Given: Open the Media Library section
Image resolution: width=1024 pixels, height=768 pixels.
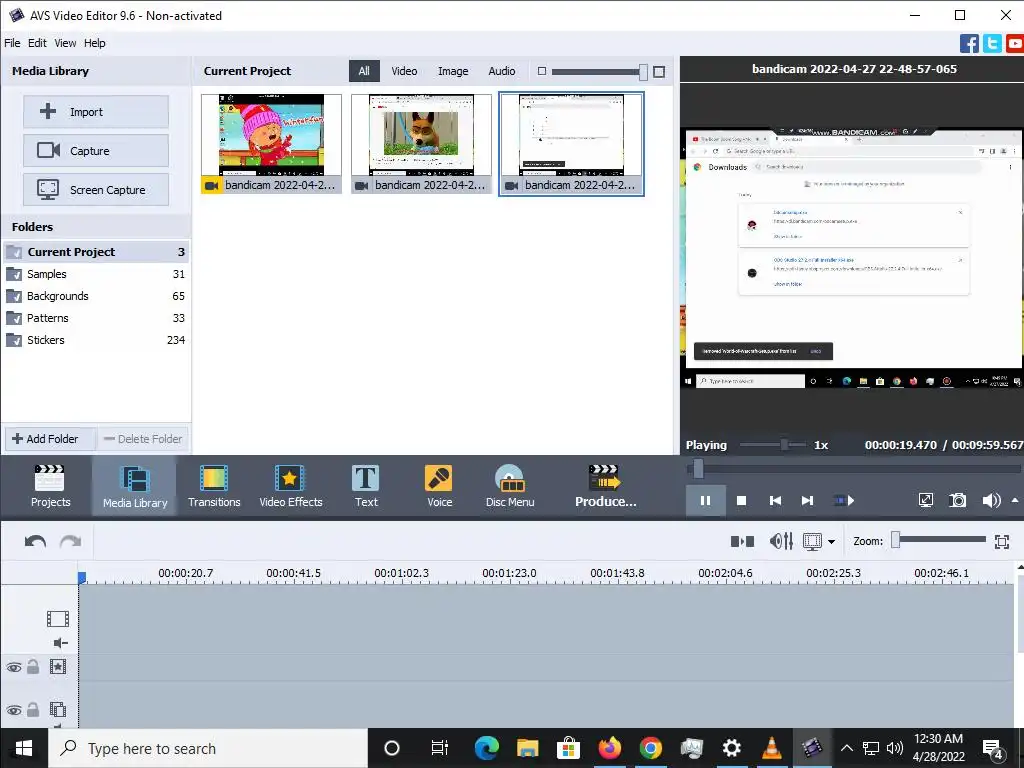Looking at the screenshot, I should [135, 486].
